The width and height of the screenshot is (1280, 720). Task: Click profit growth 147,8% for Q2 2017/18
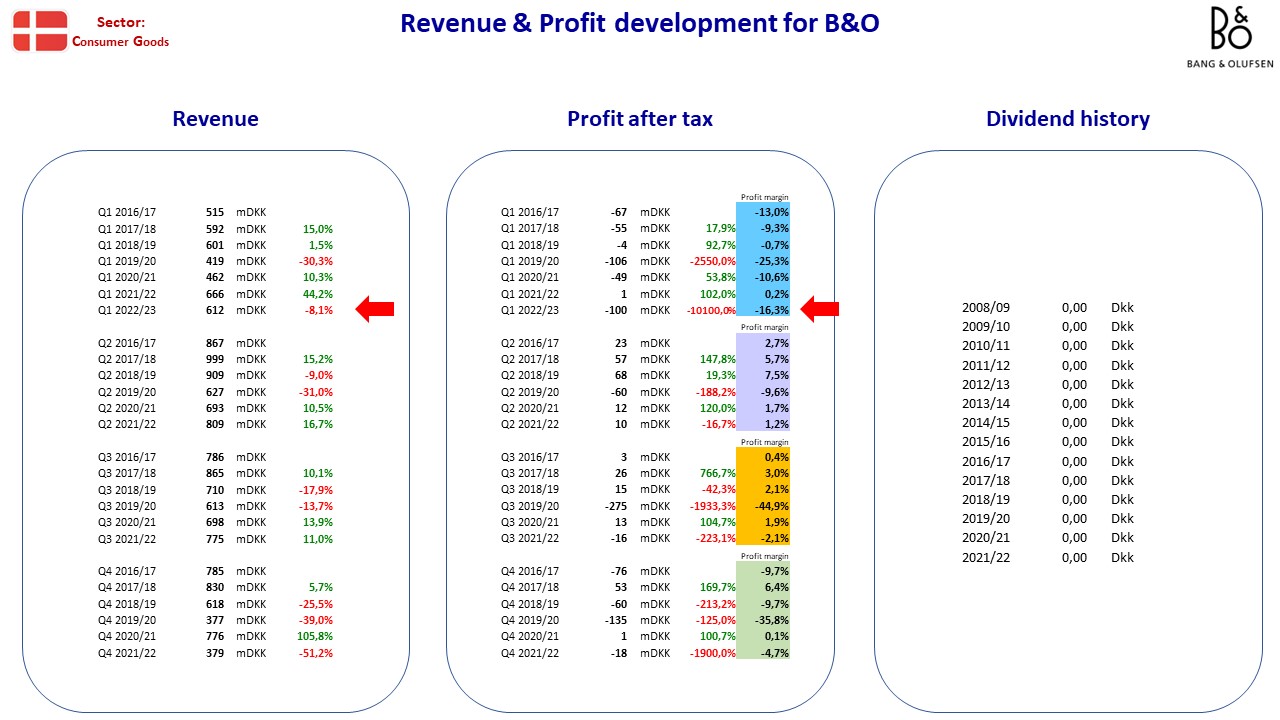click(720, 359)
